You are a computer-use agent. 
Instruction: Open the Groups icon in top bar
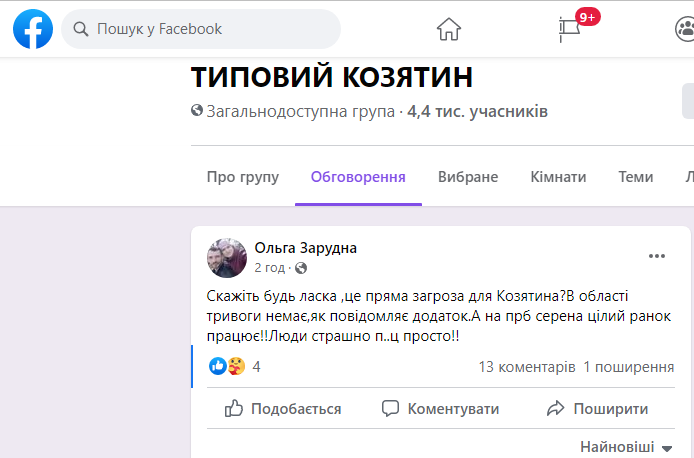coord(685,29)
